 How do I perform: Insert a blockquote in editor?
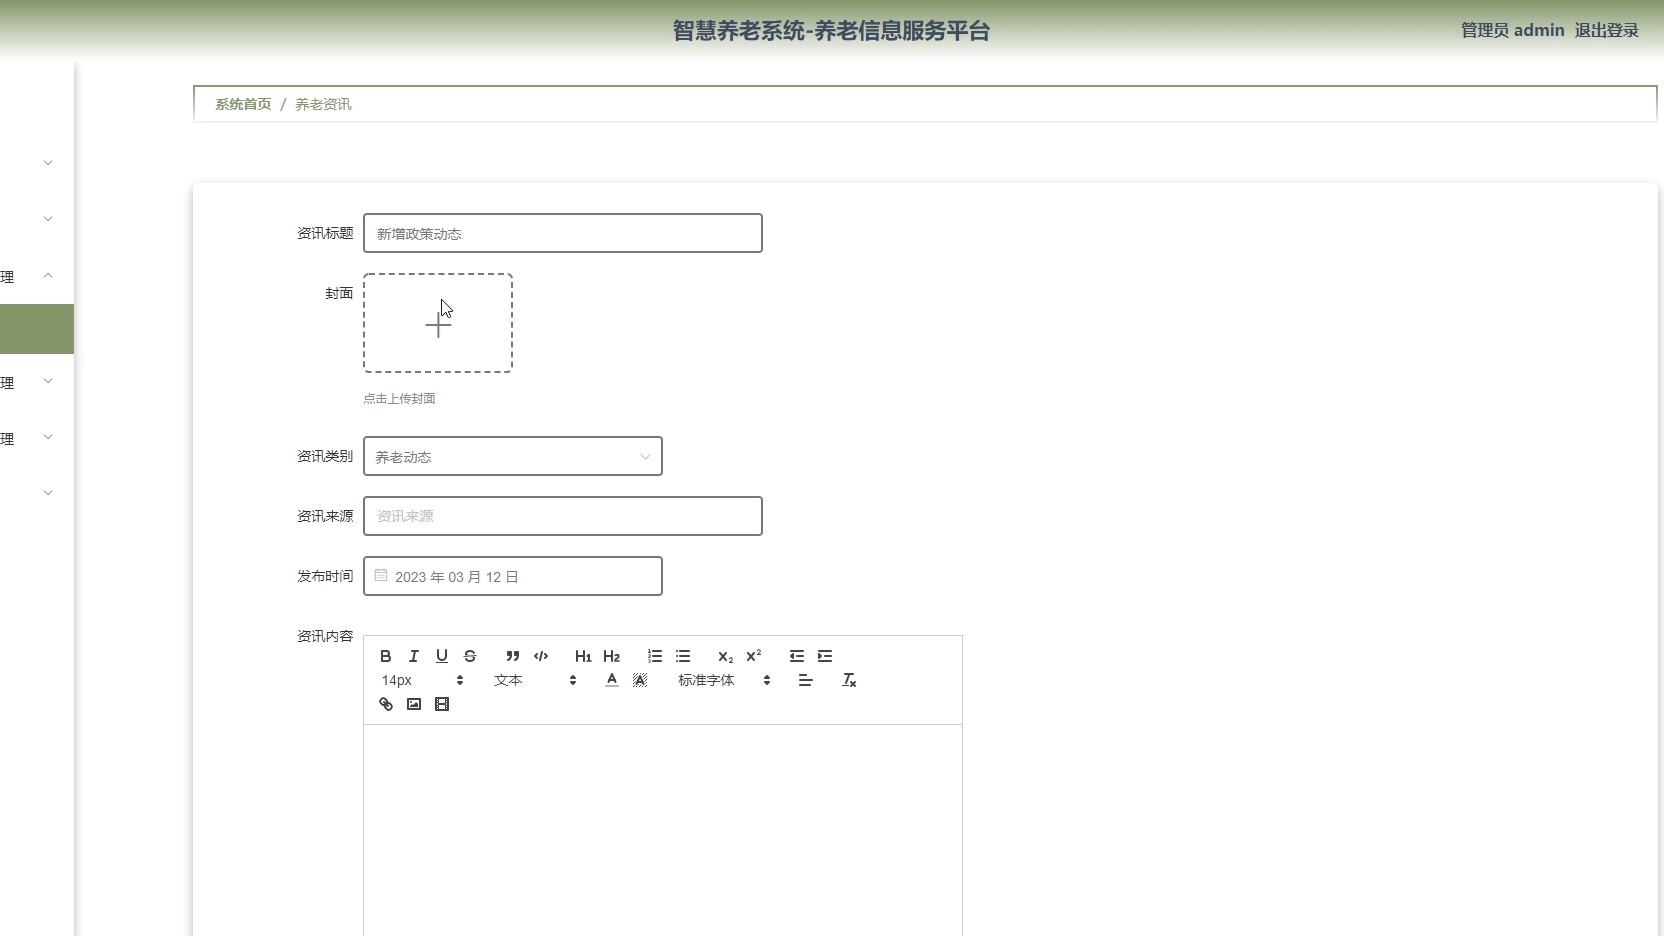coord(513,656)
